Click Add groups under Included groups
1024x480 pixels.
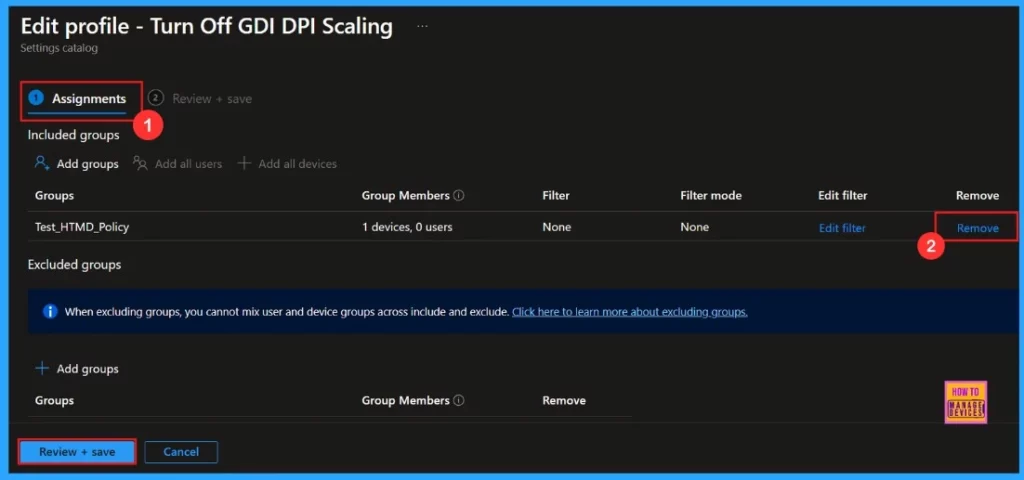click(88, 164)
